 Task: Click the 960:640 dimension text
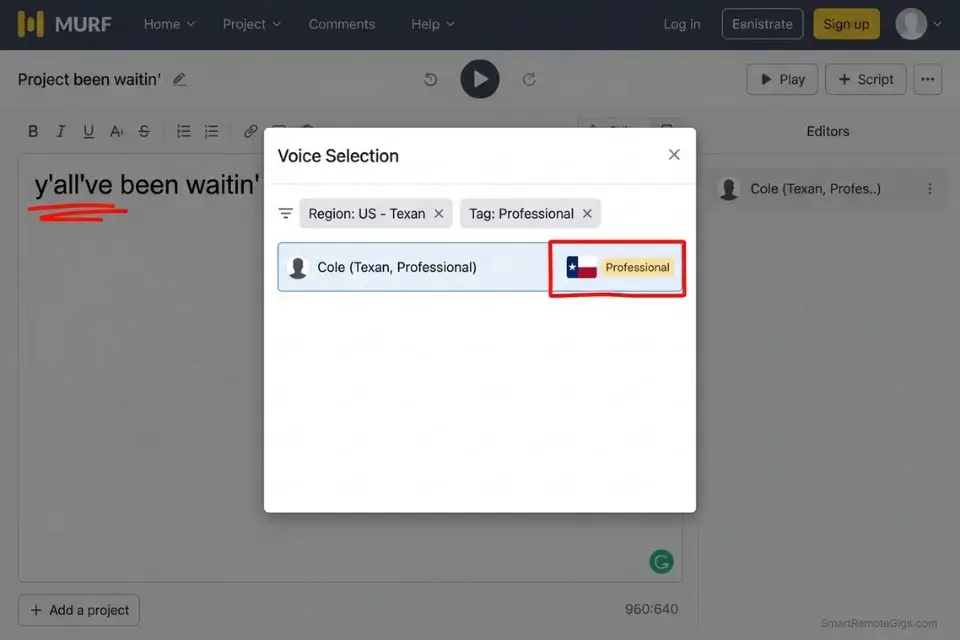(651, 609)
